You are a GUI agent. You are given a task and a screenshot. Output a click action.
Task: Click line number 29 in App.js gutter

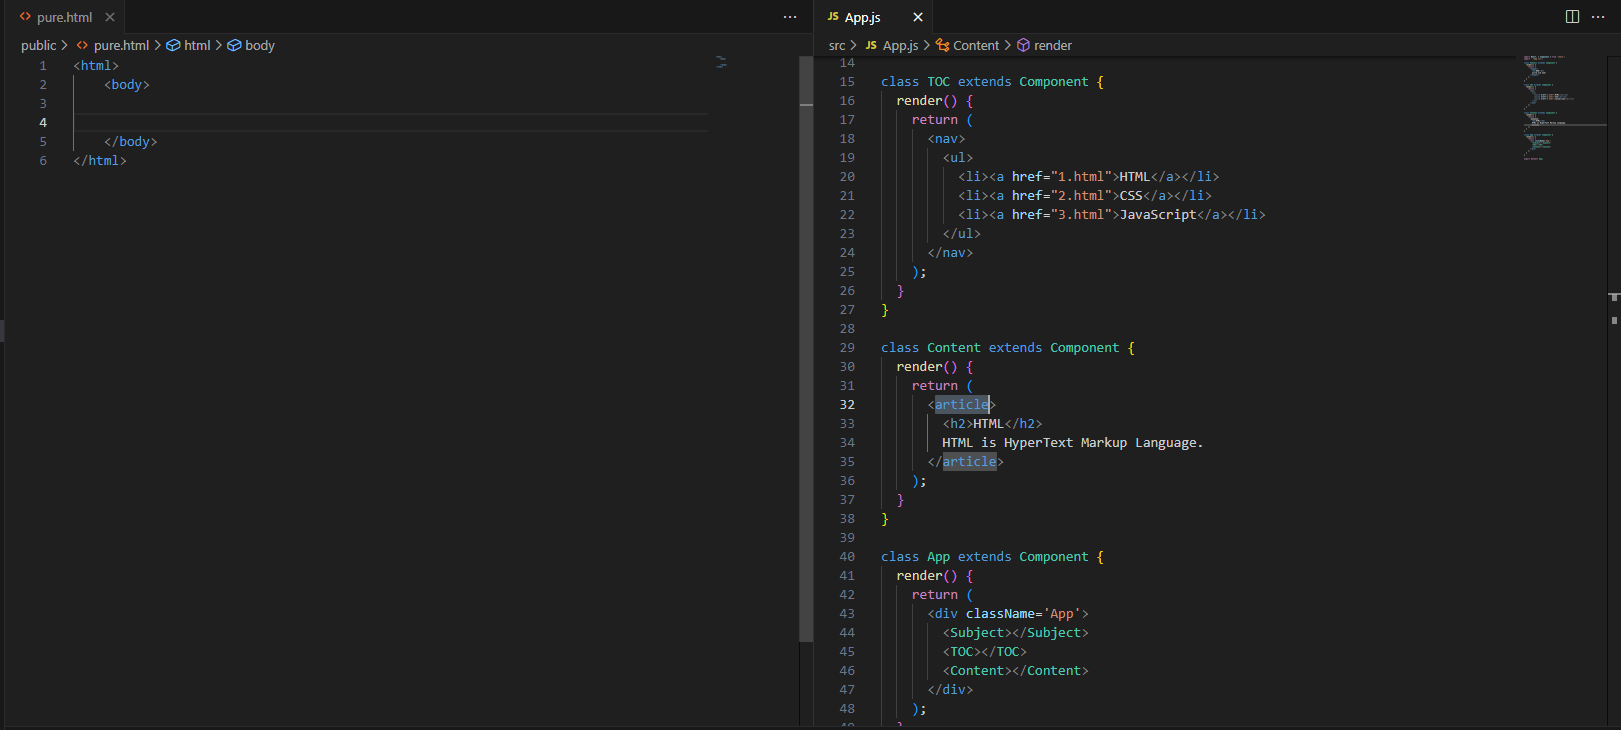click(x=847, y=348)
